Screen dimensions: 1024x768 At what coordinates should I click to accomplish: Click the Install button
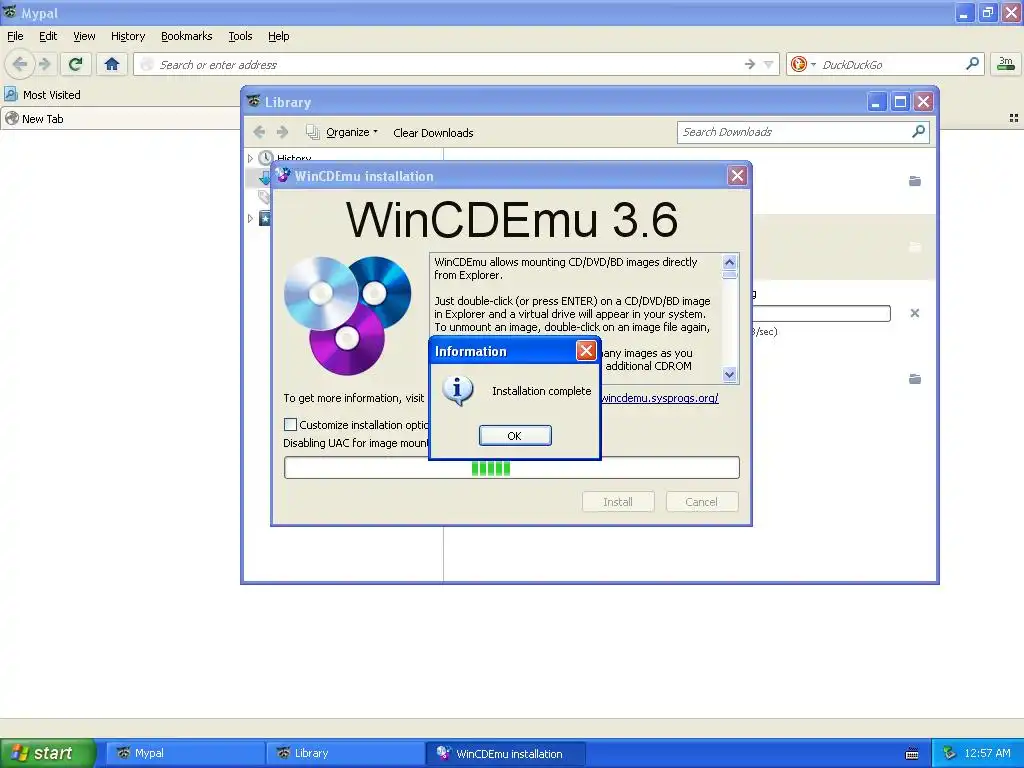[618, 502]
